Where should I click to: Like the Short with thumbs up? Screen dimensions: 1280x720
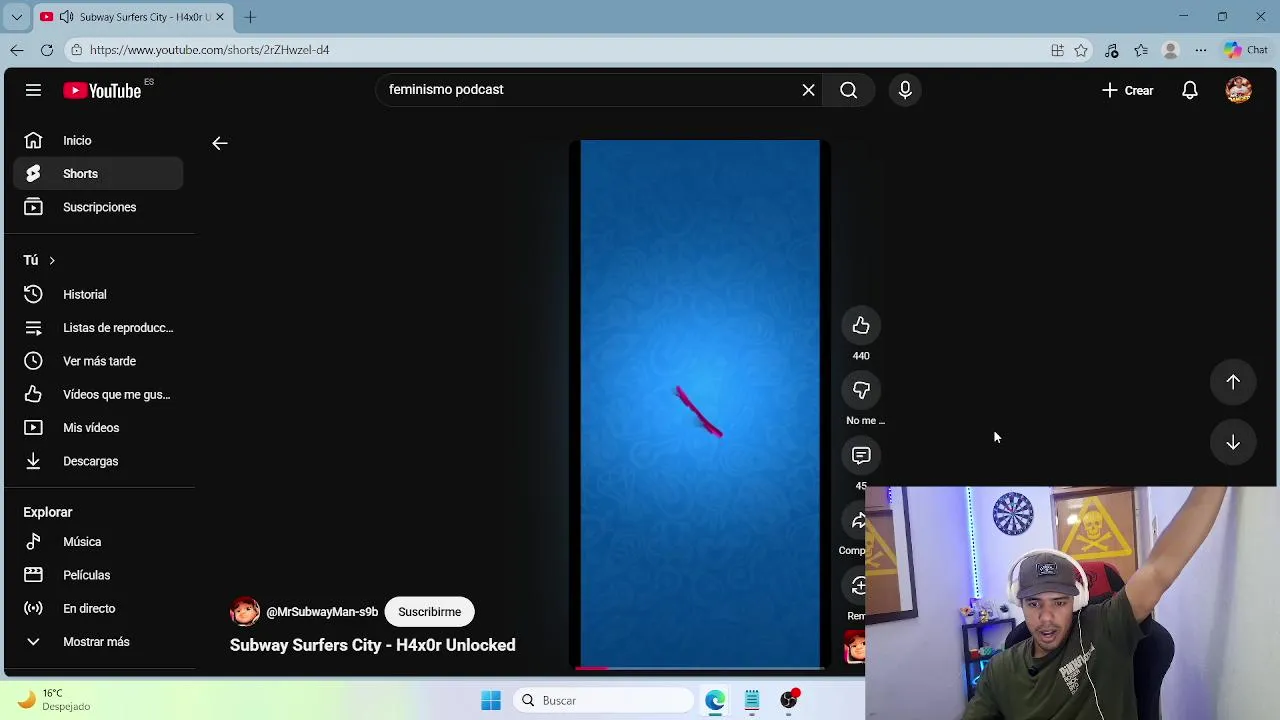861,325
